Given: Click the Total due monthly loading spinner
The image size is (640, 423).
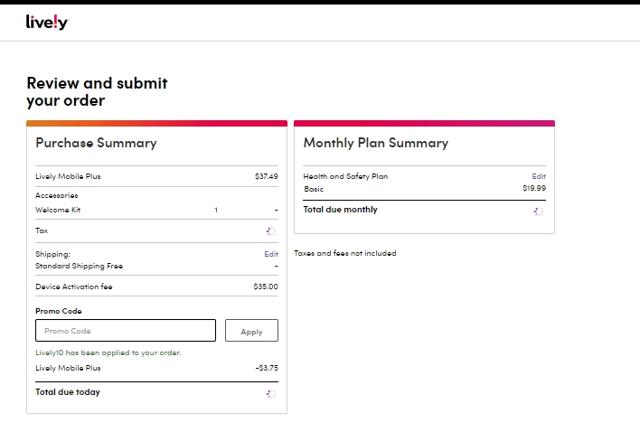Looking at the screenshot, I should [x=538, y=211].
